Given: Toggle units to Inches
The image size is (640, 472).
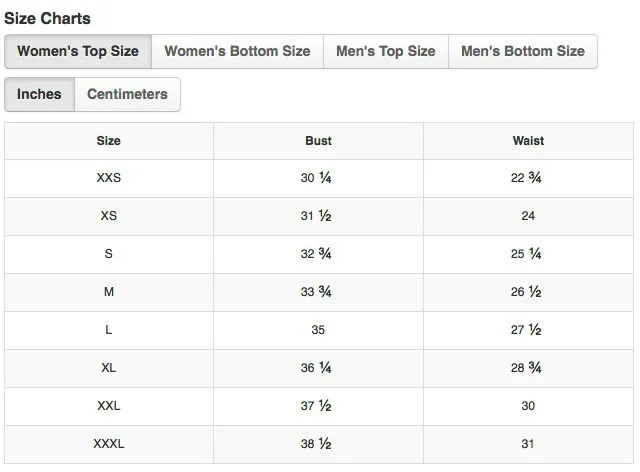Looking at the screenshot, I should [x=39, y=94].
